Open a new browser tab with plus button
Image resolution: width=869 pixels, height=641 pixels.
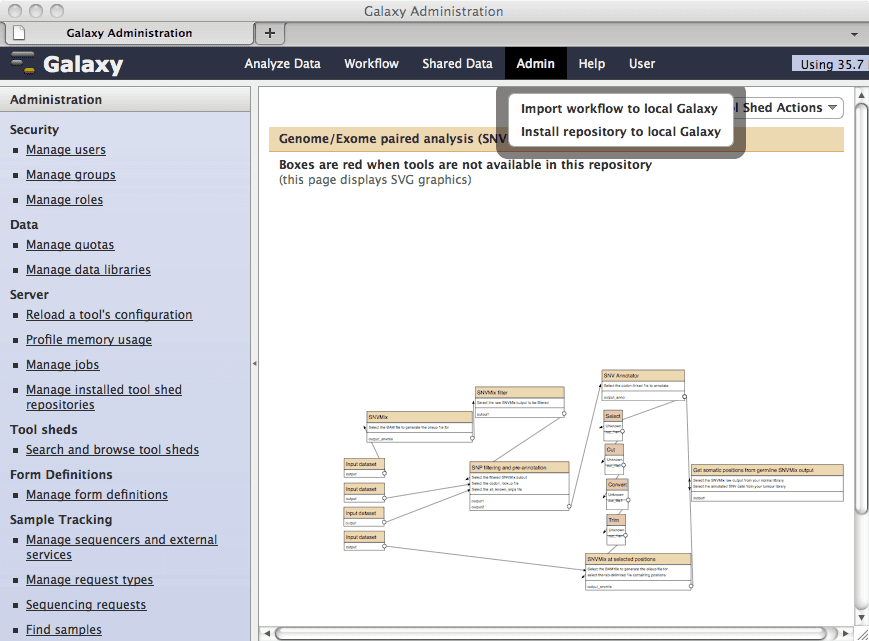coord(269,33)
